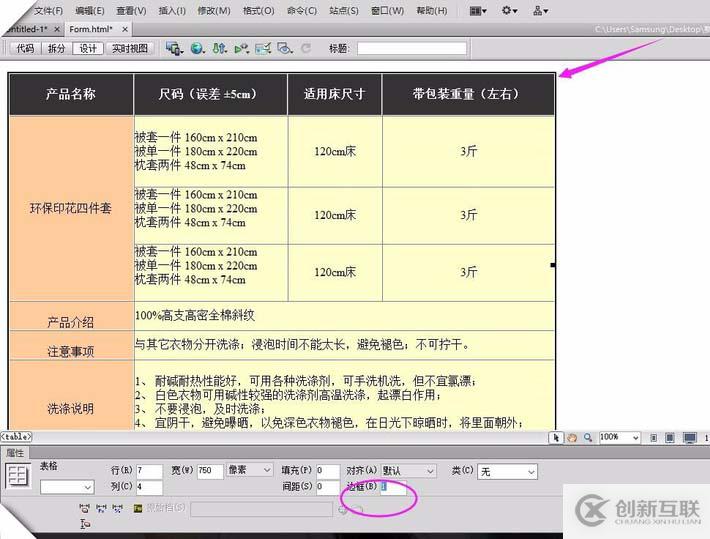Click the 适用床尺寸 header cell
The image size is (710, 539).
pyautogui.click(x=335, y=94)
